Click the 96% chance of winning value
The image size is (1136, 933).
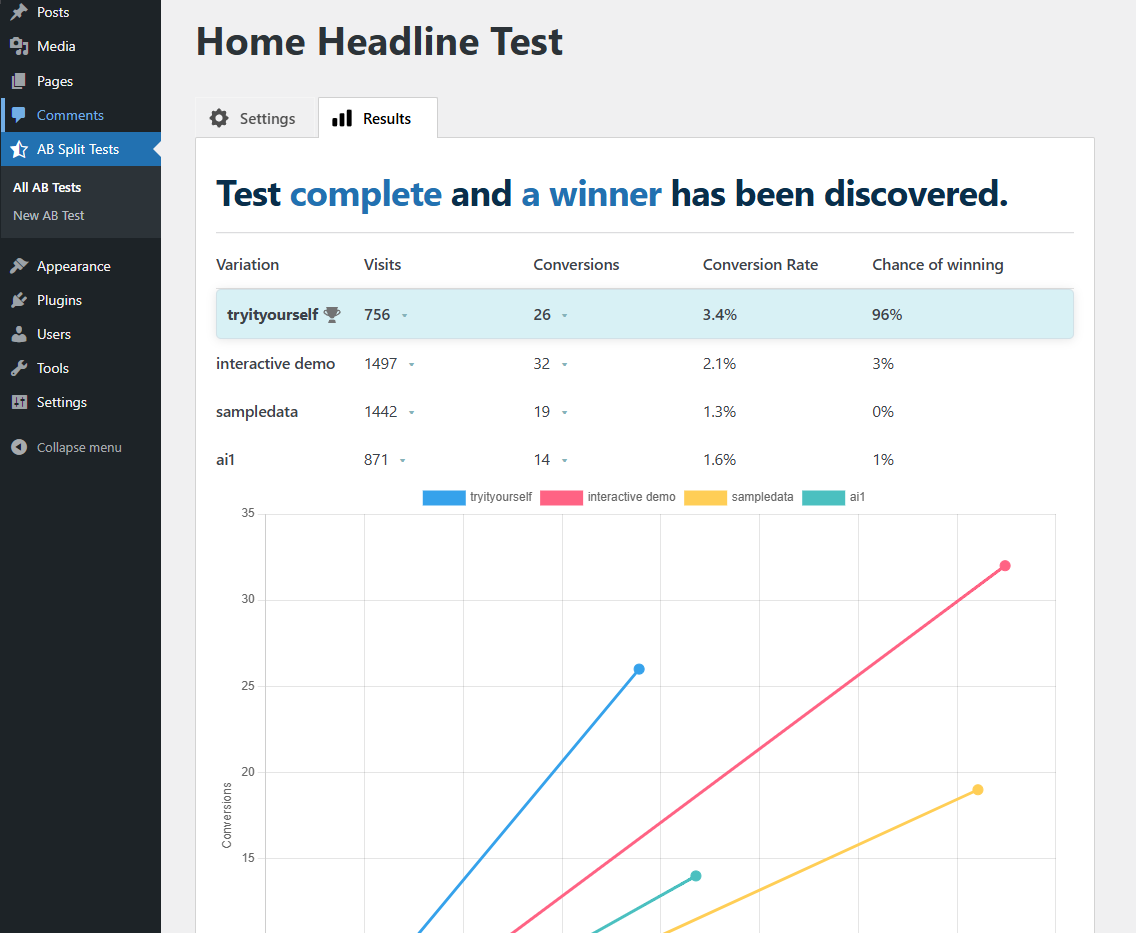pos(887,314)
